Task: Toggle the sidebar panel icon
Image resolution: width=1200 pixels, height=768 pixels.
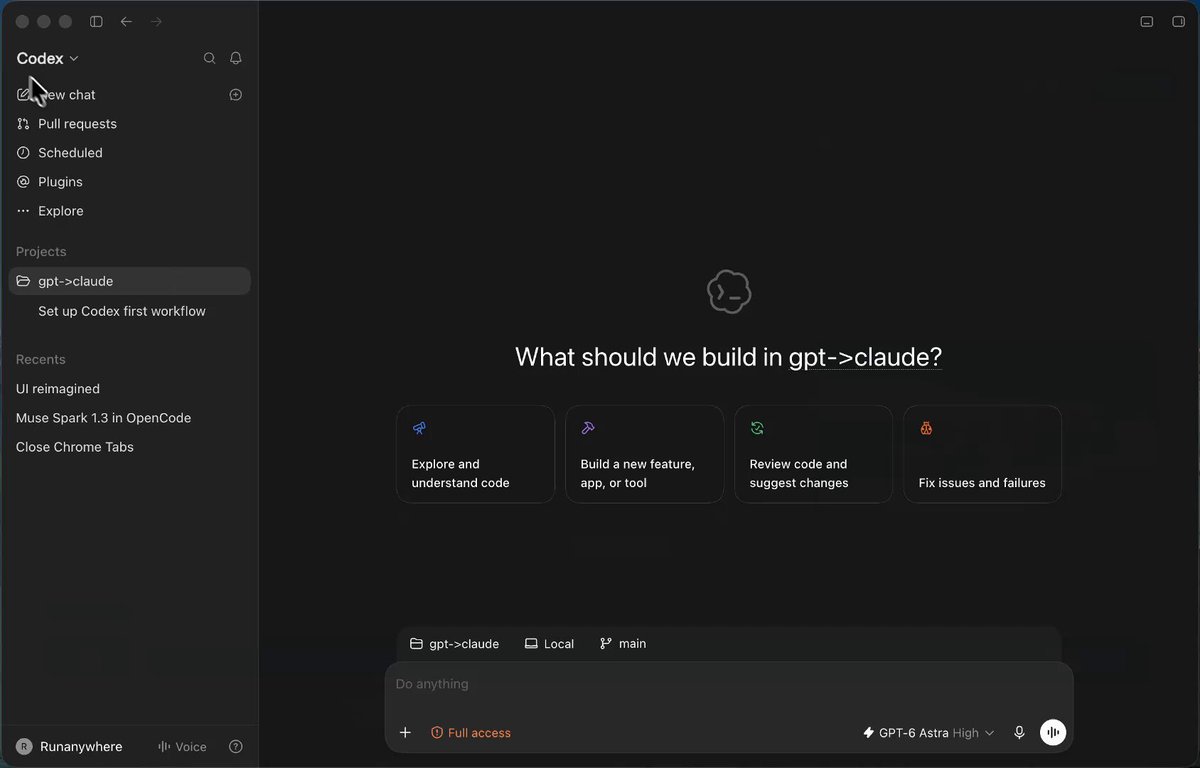Action: 96,21
